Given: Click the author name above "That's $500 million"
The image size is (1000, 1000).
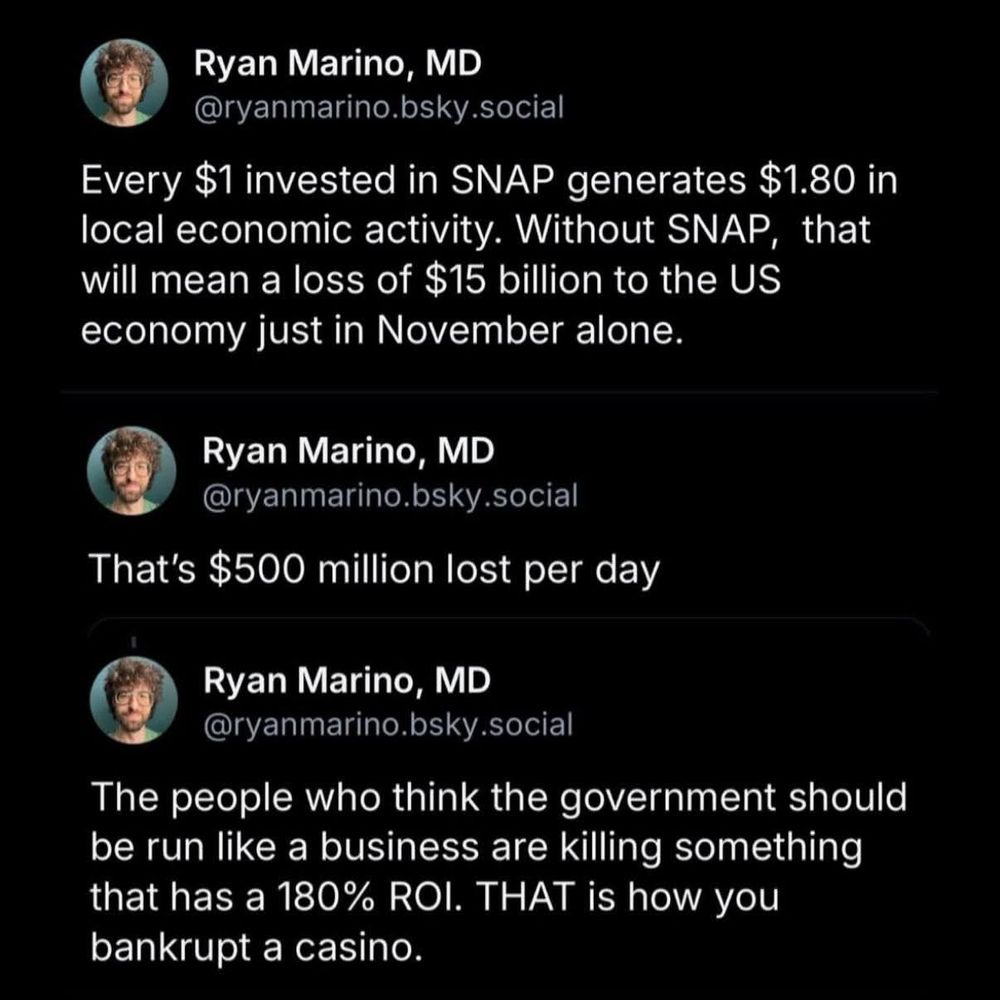Looking at the screenshot, I should tap(348, 452).
